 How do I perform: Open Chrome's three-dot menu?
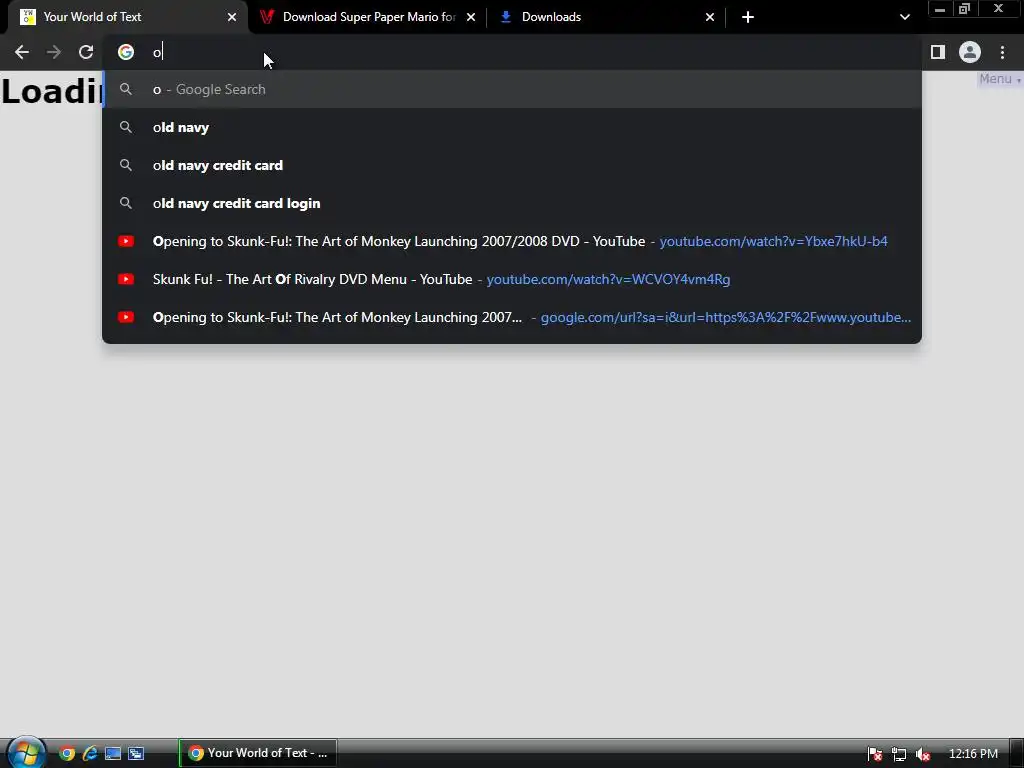pos(1002,52)
